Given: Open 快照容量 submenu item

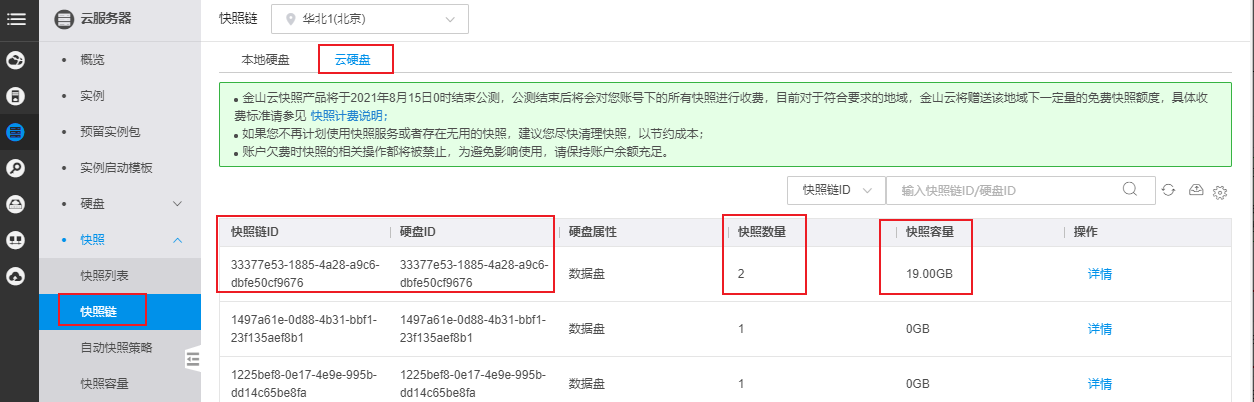Looking at the screenshot, I should click(104, 383).
